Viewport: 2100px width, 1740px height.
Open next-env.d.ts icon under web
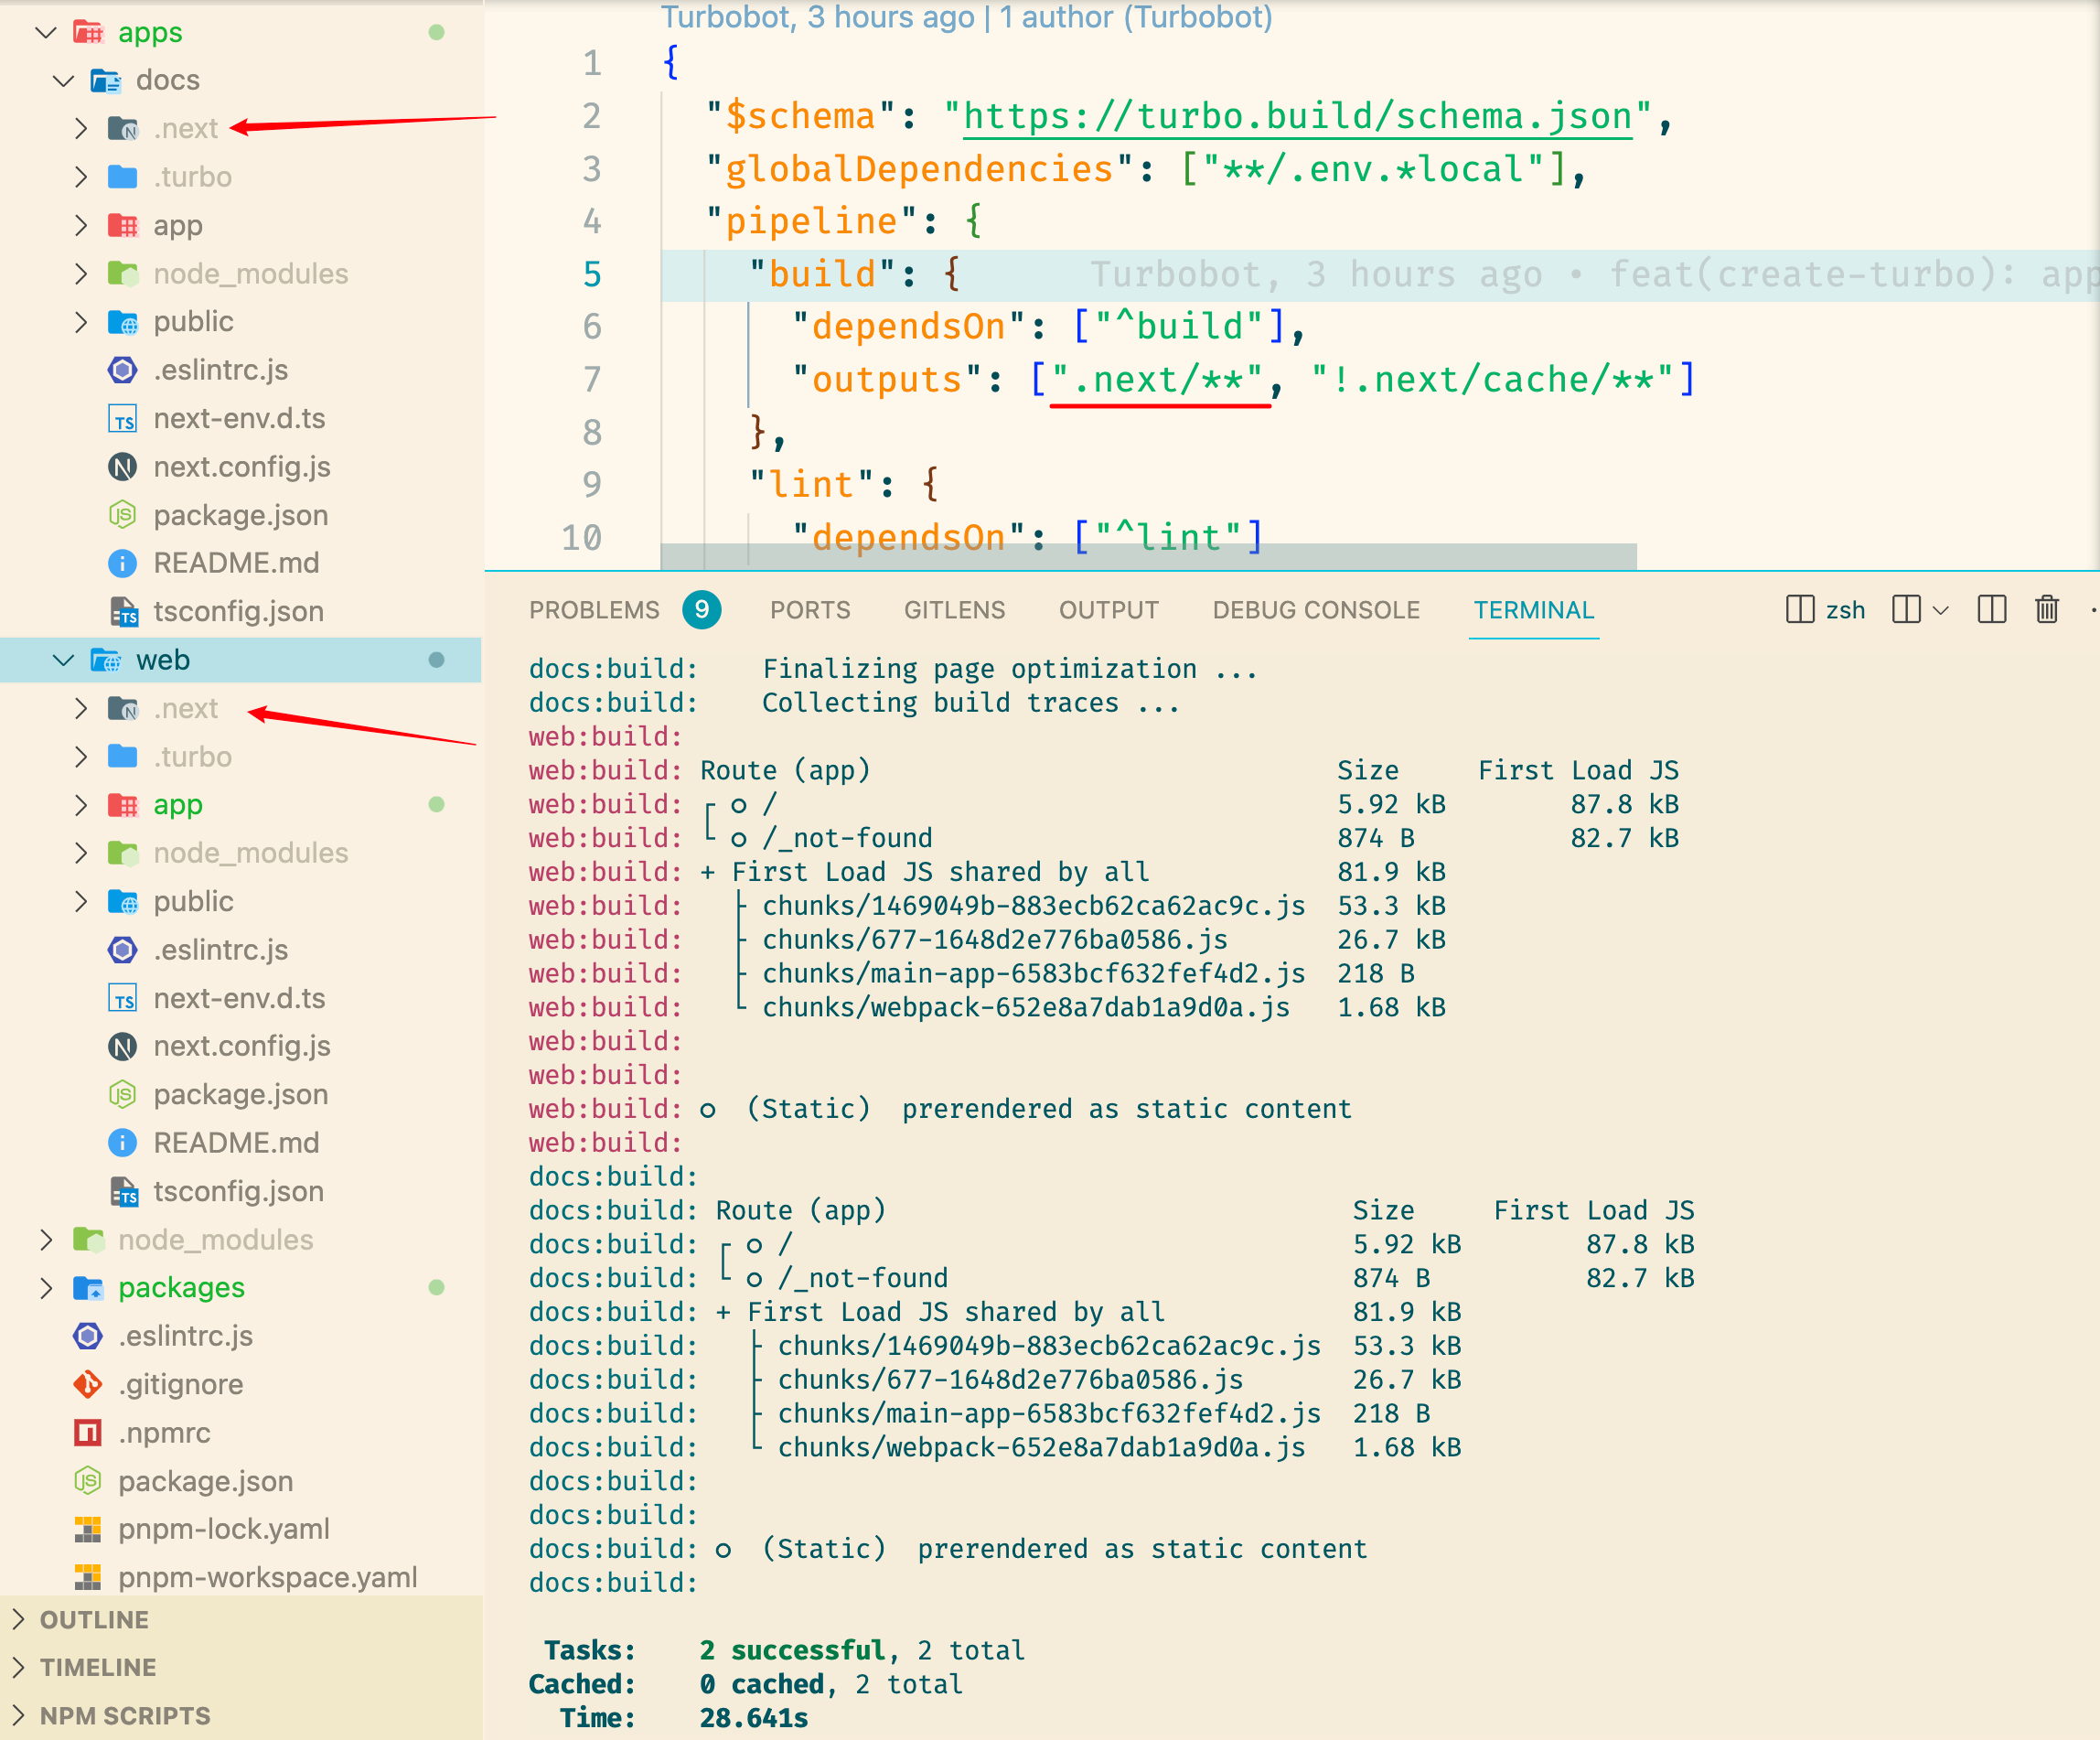(x=122, y=998)
